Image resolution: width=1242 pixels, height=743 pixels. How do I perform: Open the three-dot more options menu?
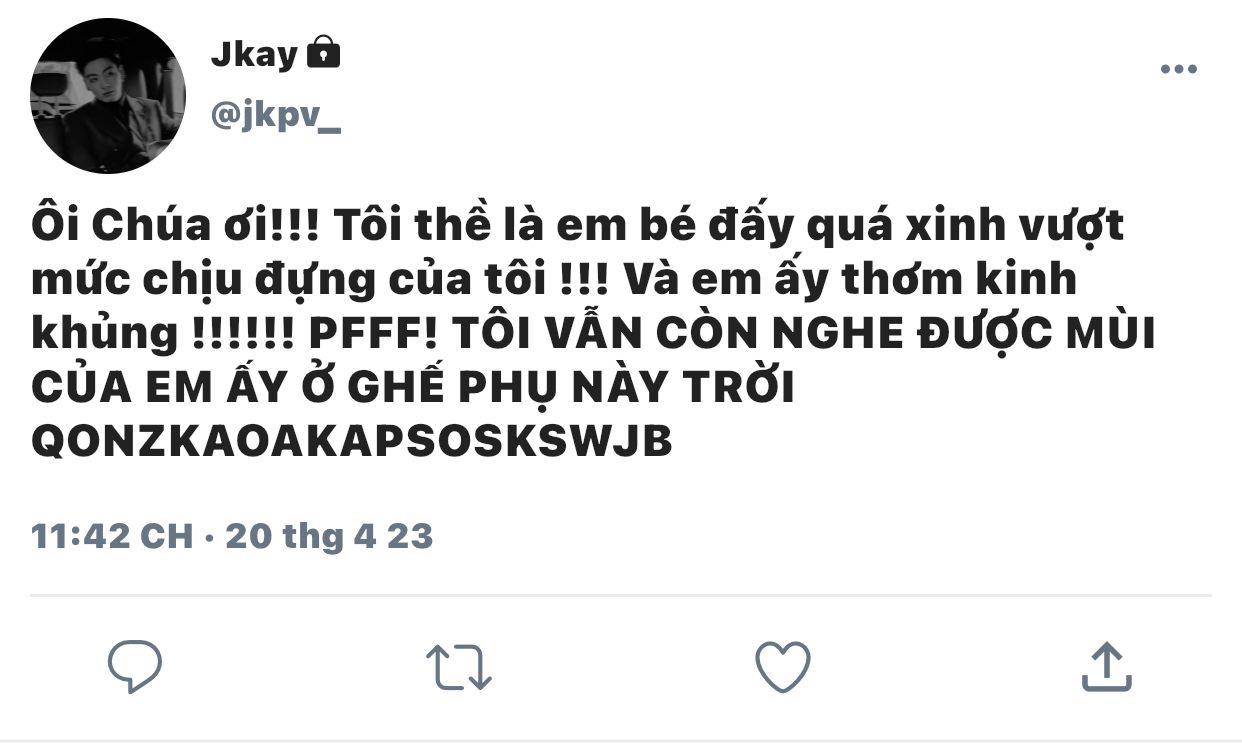tap(1178, 69)
